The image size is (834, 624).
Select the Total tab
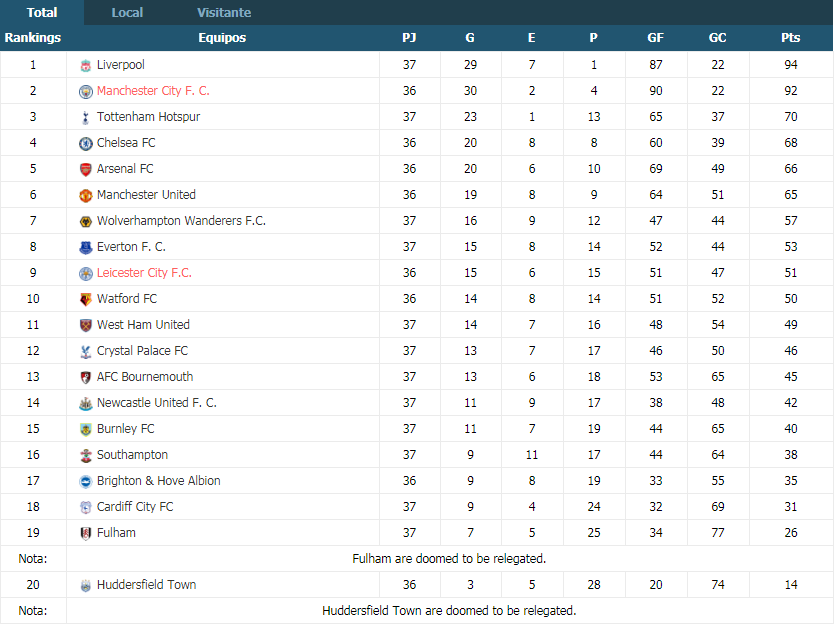[42, 12]
